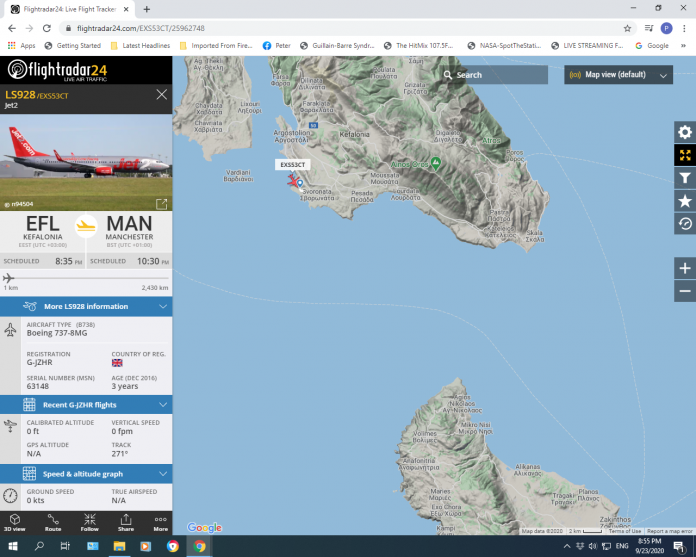Viewport: 696px width, 557px height.
Task: Close the LS928 flight panel
Action: [x=162, y=95]
